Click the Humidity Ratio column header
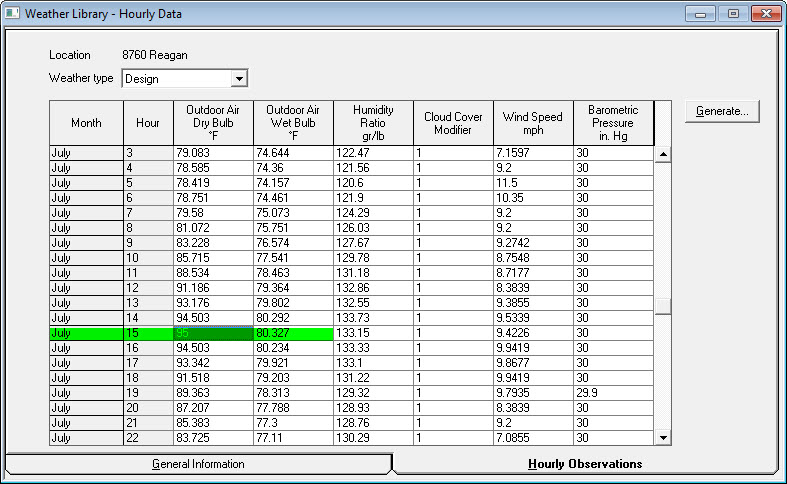Screen dimensions: 787x484 [x=373, y=123]
